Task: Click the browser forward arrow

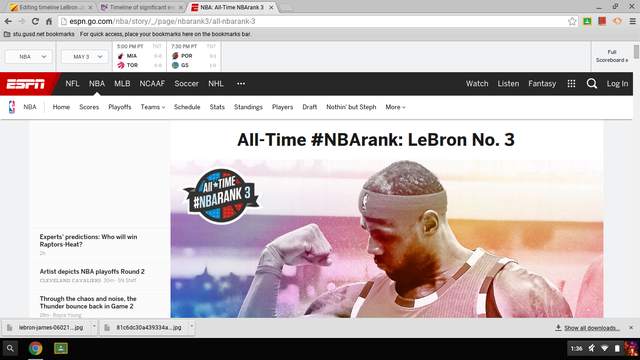Action: pyautogui.click(x=22, y=21)
